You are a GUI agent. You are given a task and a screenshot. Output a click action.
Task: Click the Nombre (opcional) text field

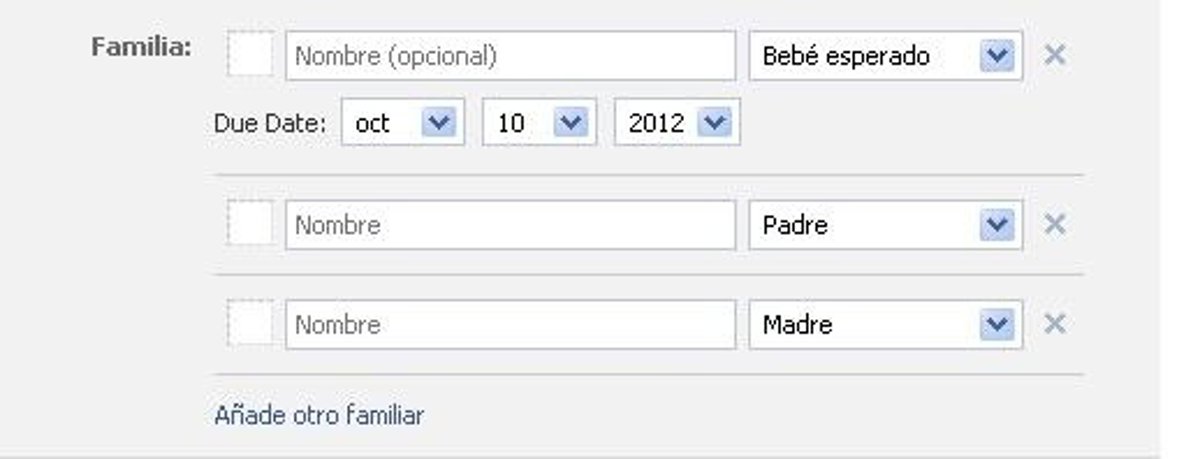(510, 56)
